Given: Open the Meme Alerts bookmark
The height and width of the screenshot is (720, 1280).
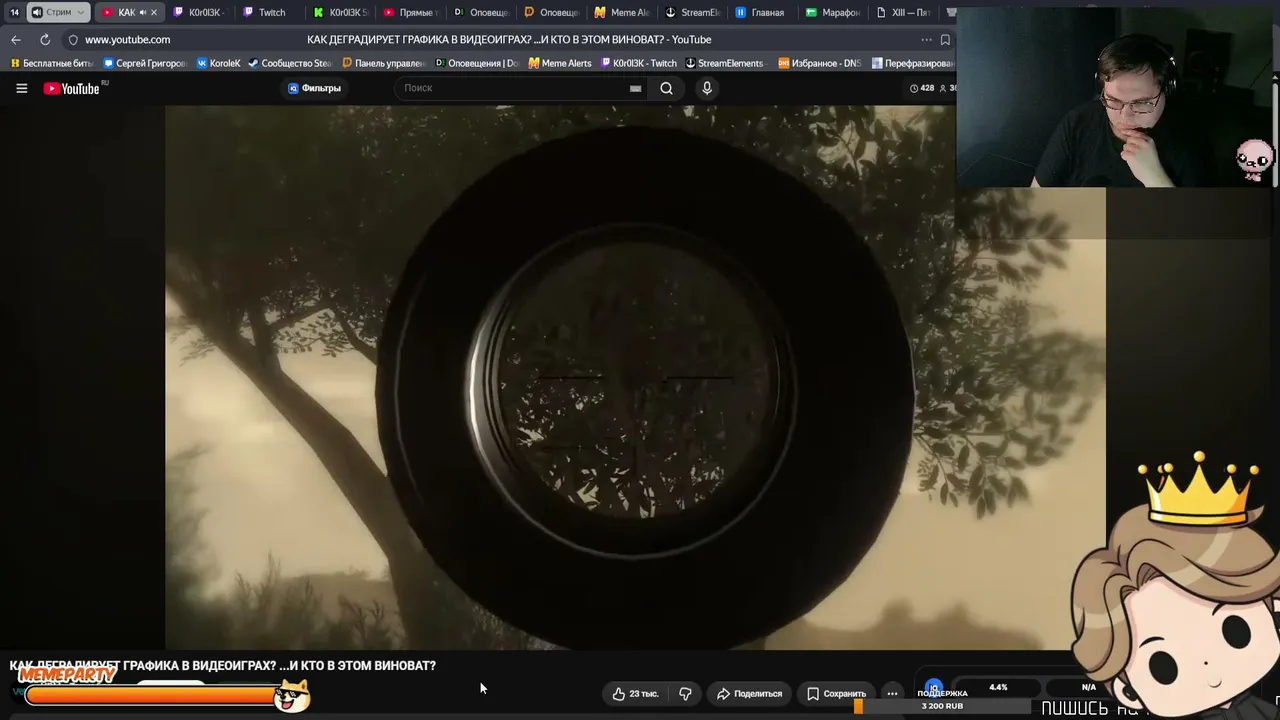Looking at the screenshot, I should click(x=560, y=63).
